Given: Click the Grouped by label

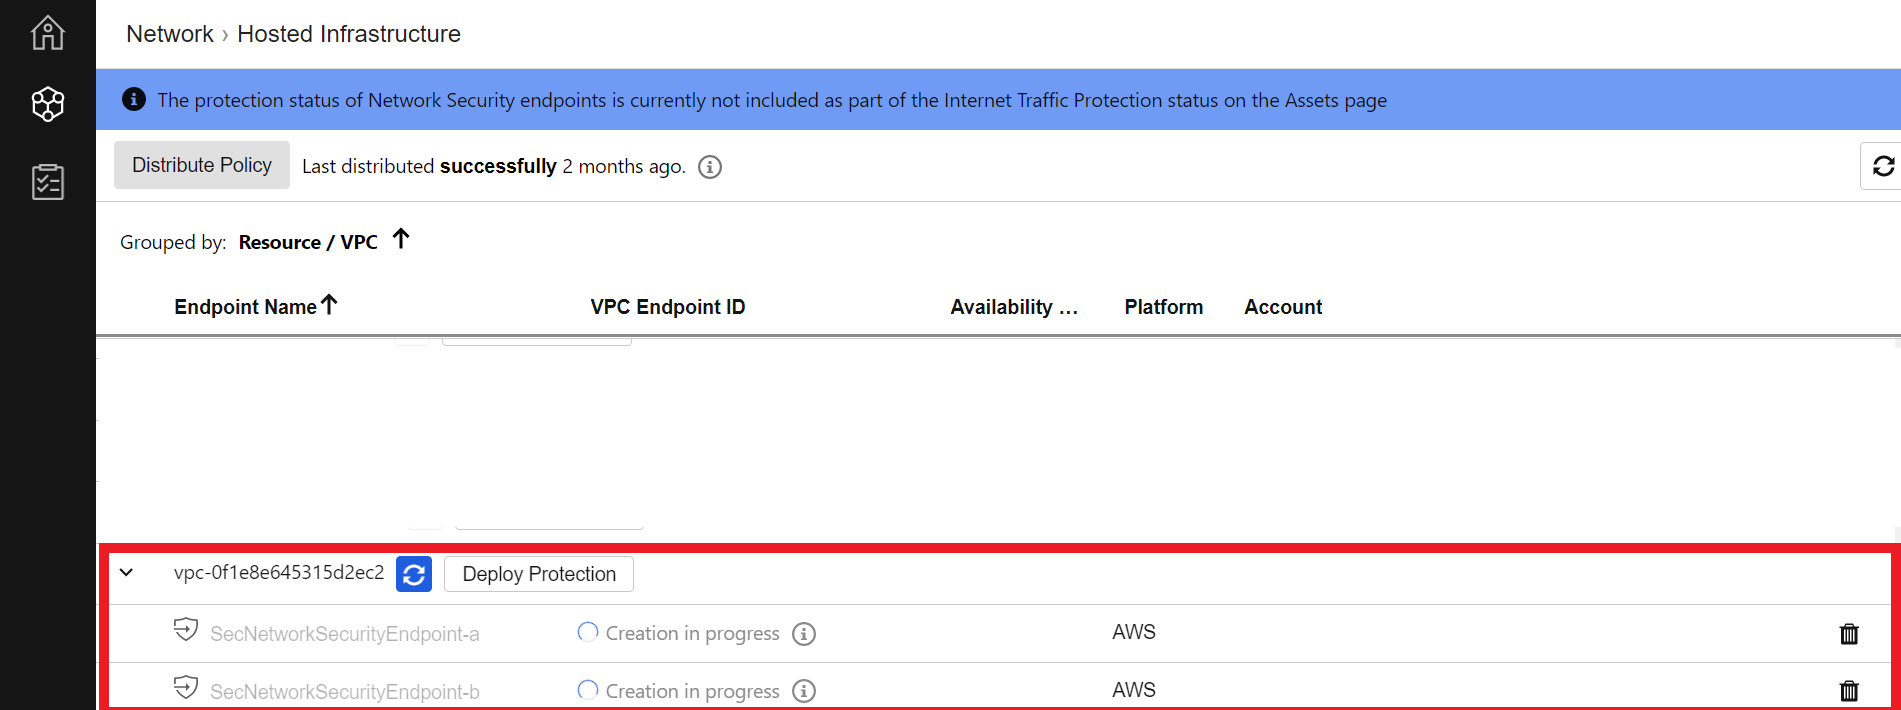Looking at the screenshot, I should click(x=173, y=242).
